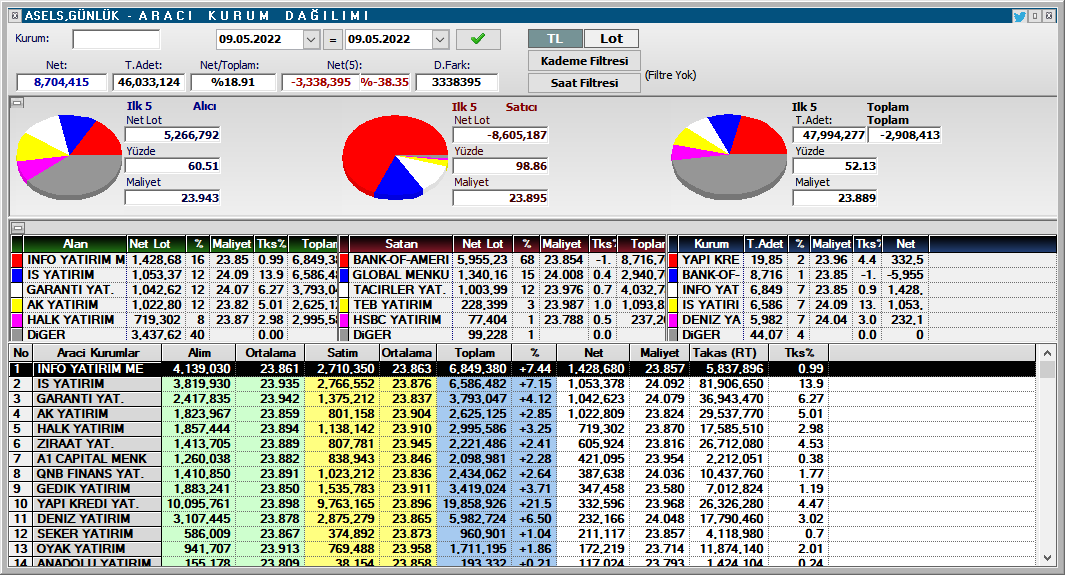Click TACIRLER YAT. in sellers table
This screenshot has width=1065, height=575.
[x=399, y=290]
